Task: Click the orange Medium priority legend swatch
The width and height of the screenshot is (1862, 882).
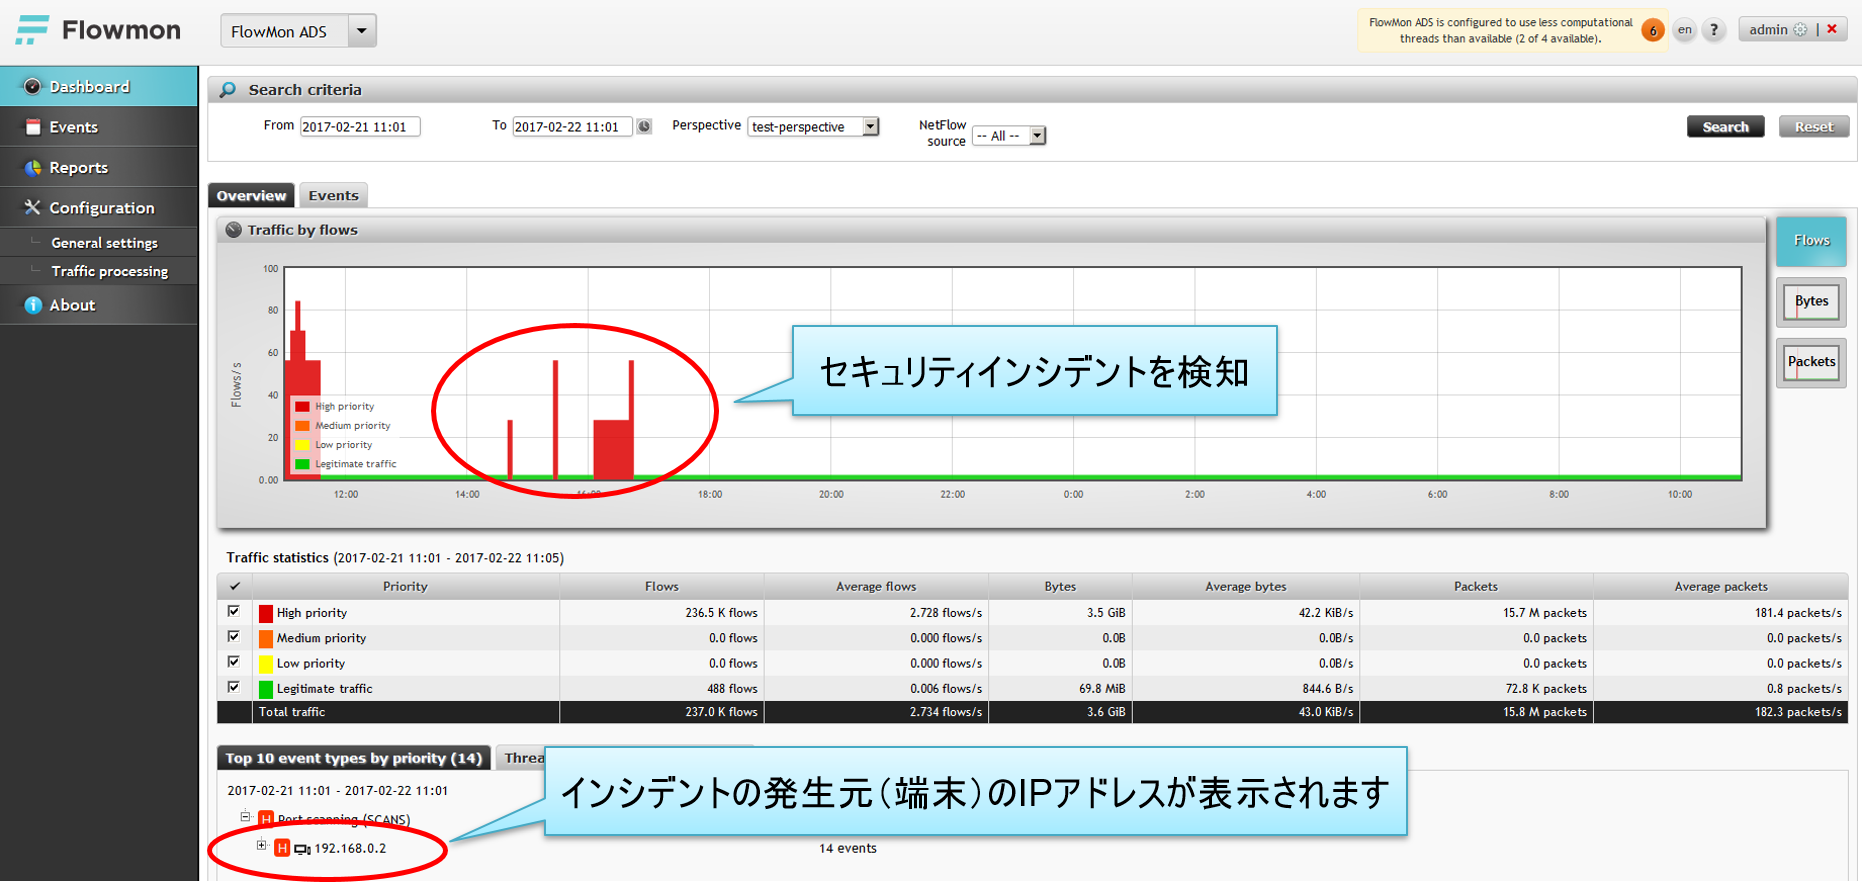Action: click(x=302, y=425)
